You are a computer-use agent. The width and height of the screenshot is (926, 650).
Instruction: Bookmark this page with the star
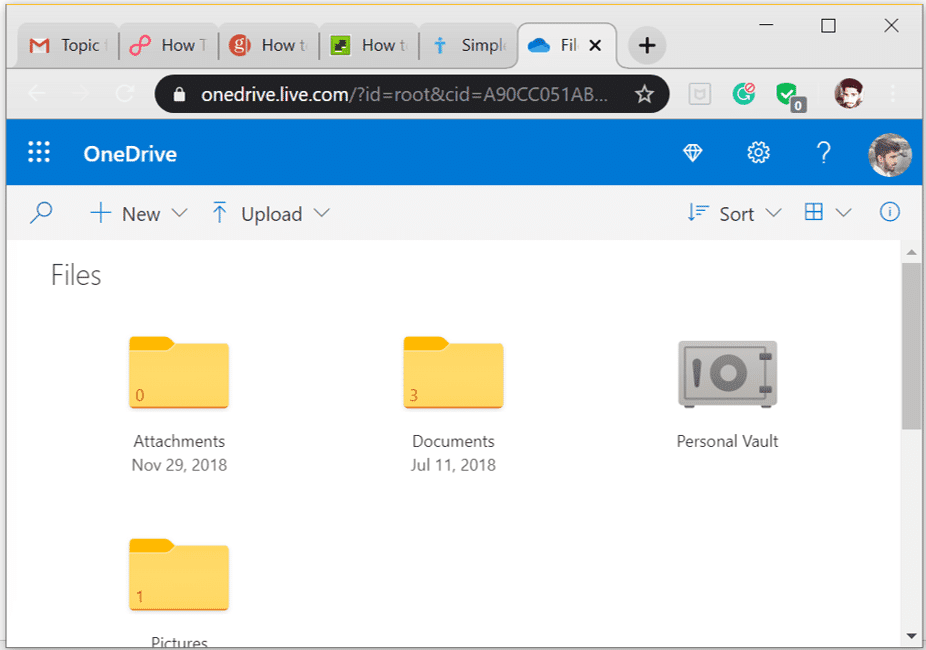pos(644,94)
